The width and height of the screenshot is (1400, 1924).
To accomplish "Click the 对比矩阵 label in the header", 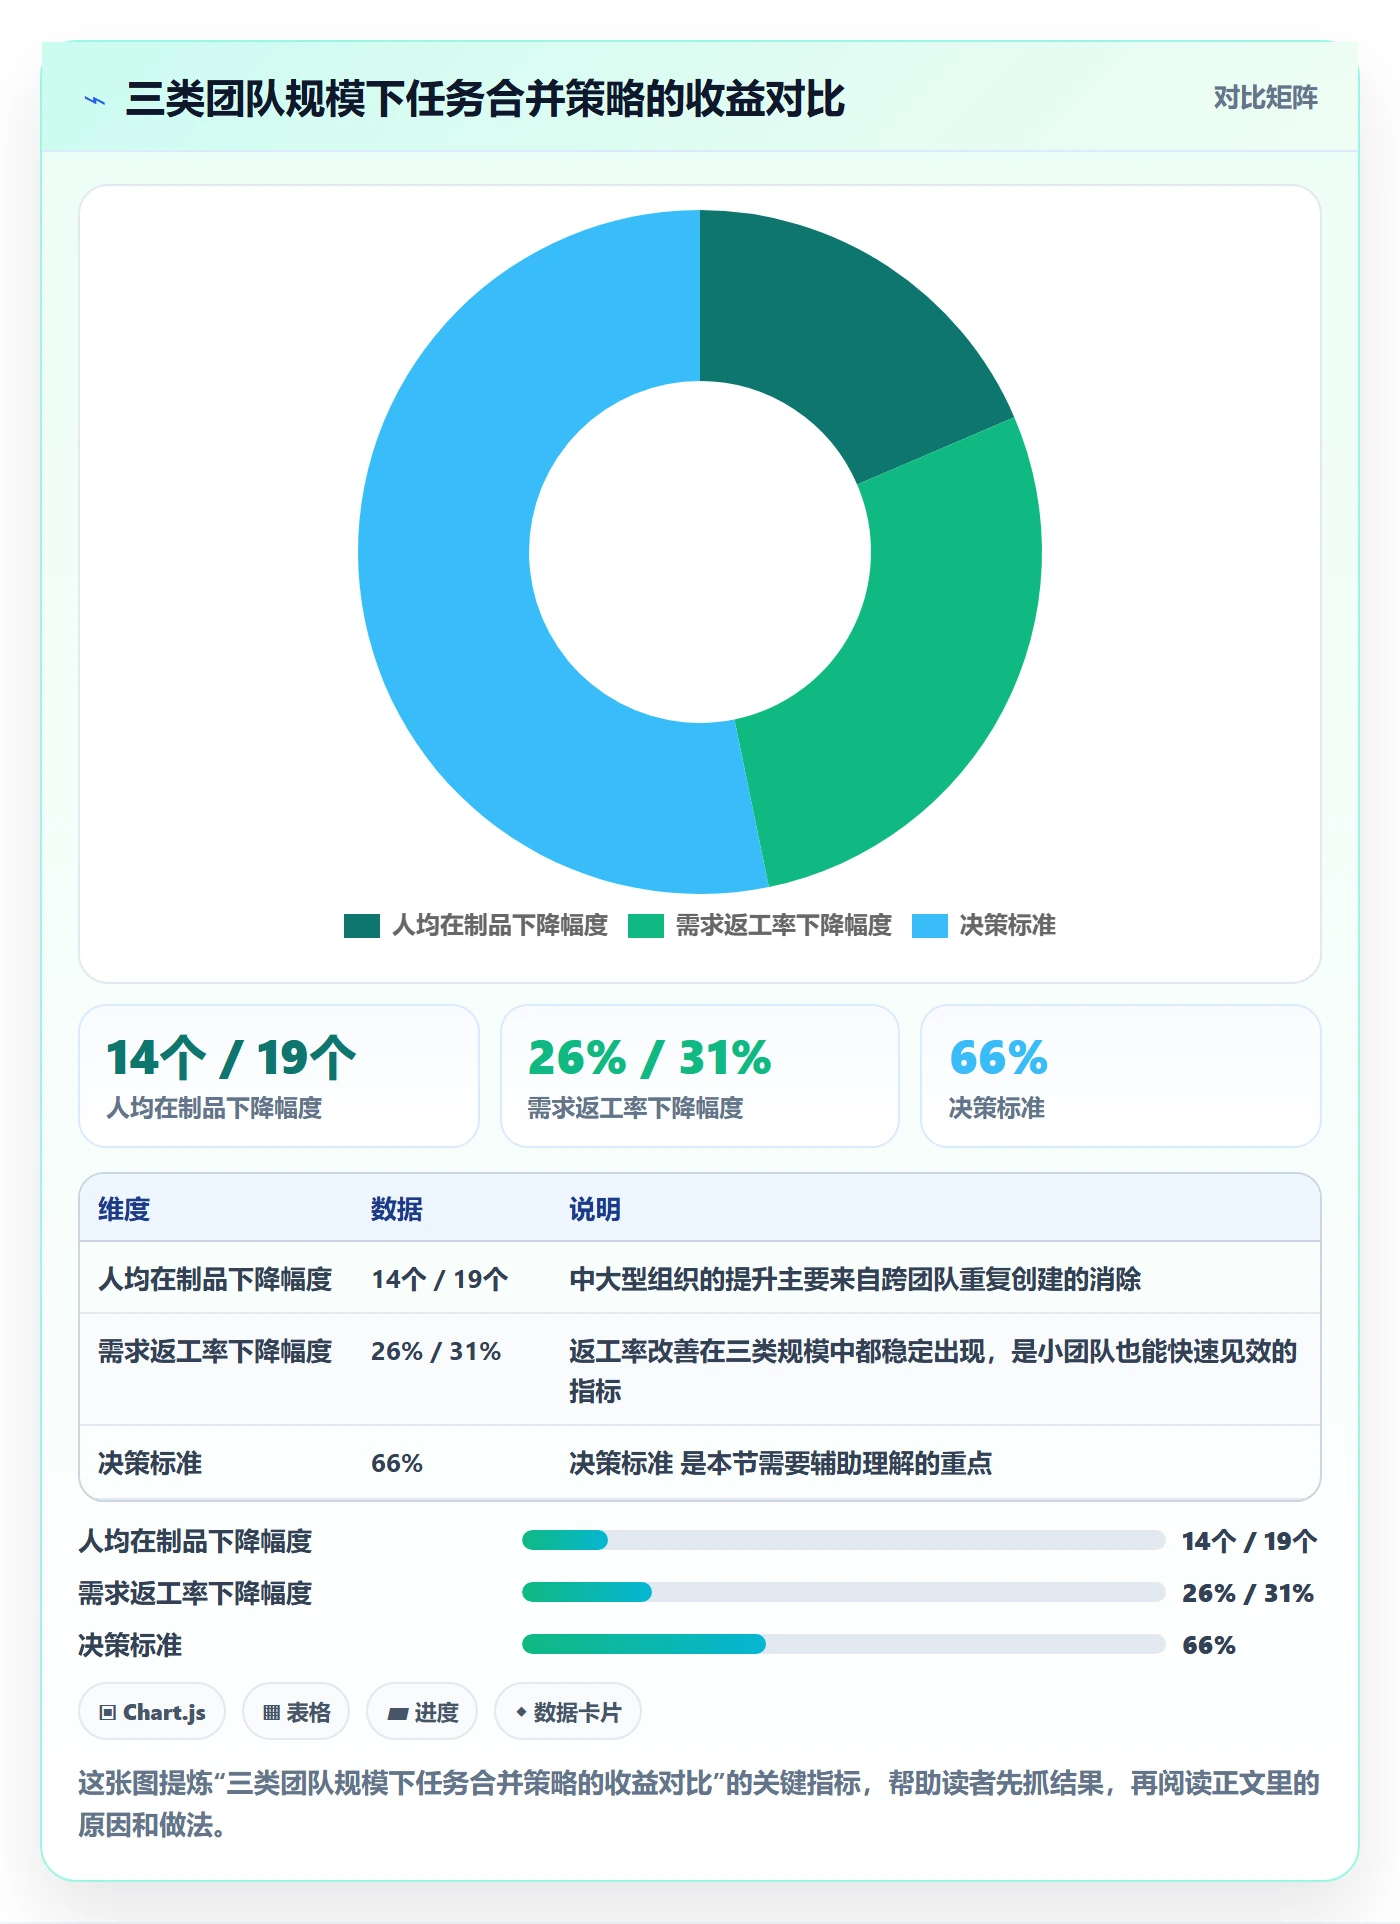I will pyautogui.click(x=1265, y=98).
